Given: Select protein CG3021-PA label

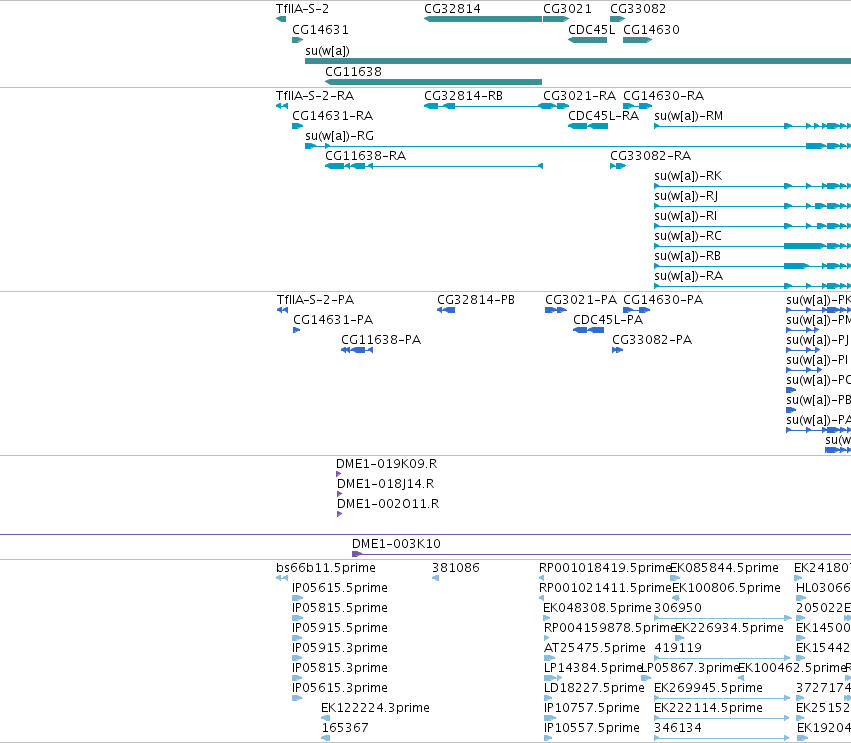Looking at the screenshot, I should pyautogui.click(x=581, y=300).
